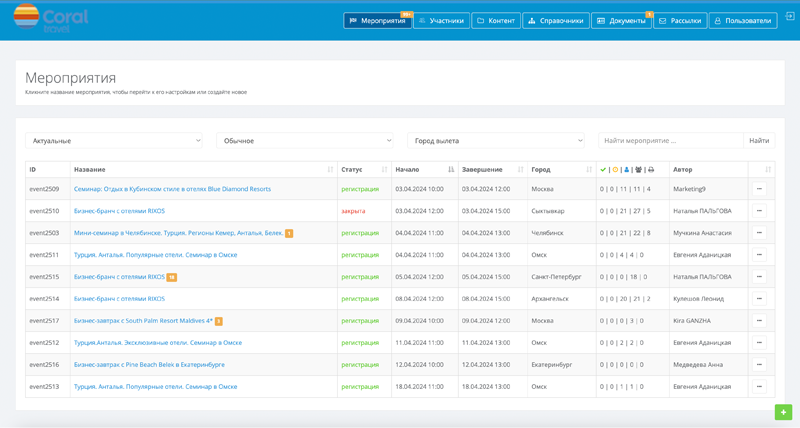Open actions menu for event2509 row
The height and width of the screenshot is (428, 800).
759,189
